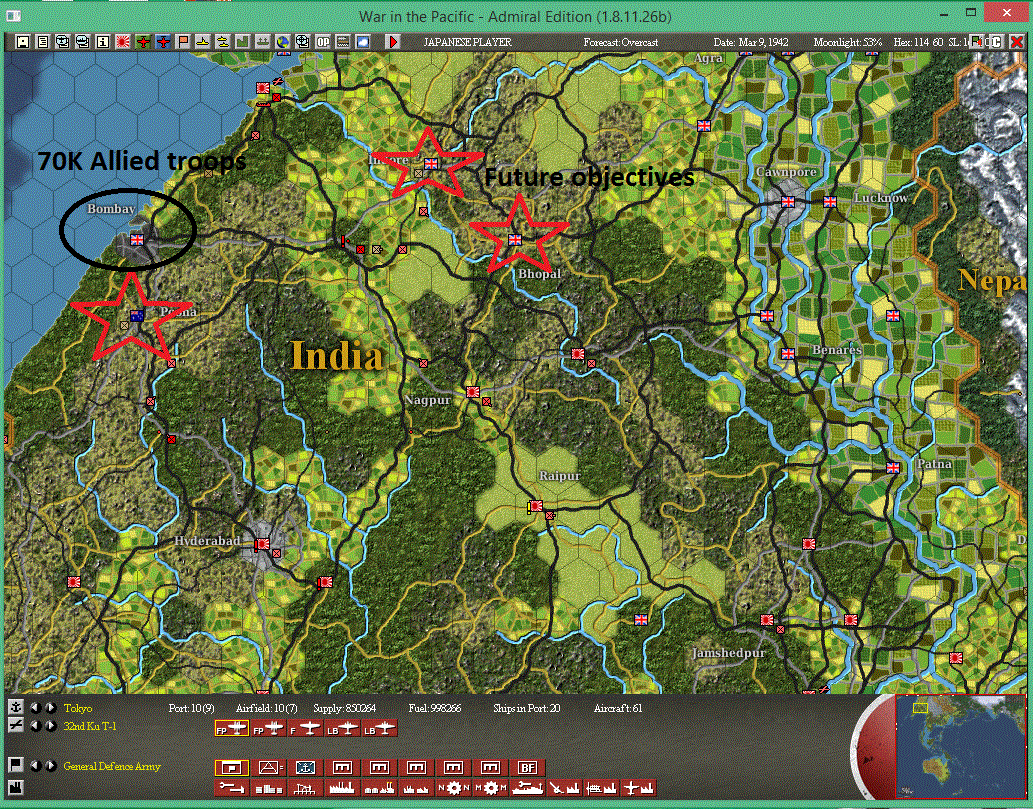Click red plane on blue background icon
This screenshot has width=1033, height=809.
pyautogui.click(x=163, y=42)
